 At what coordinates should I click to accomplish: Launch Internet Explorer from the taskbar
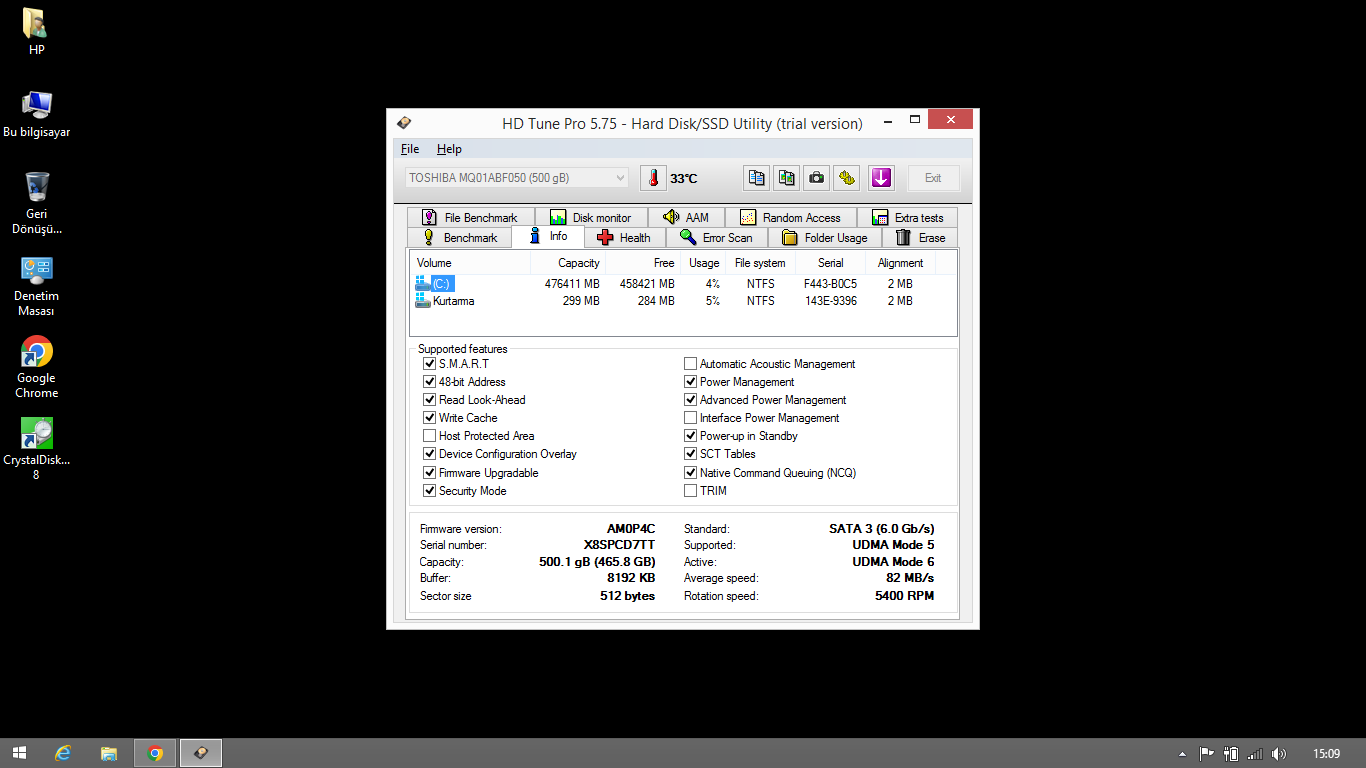click(x=63, y=753)
